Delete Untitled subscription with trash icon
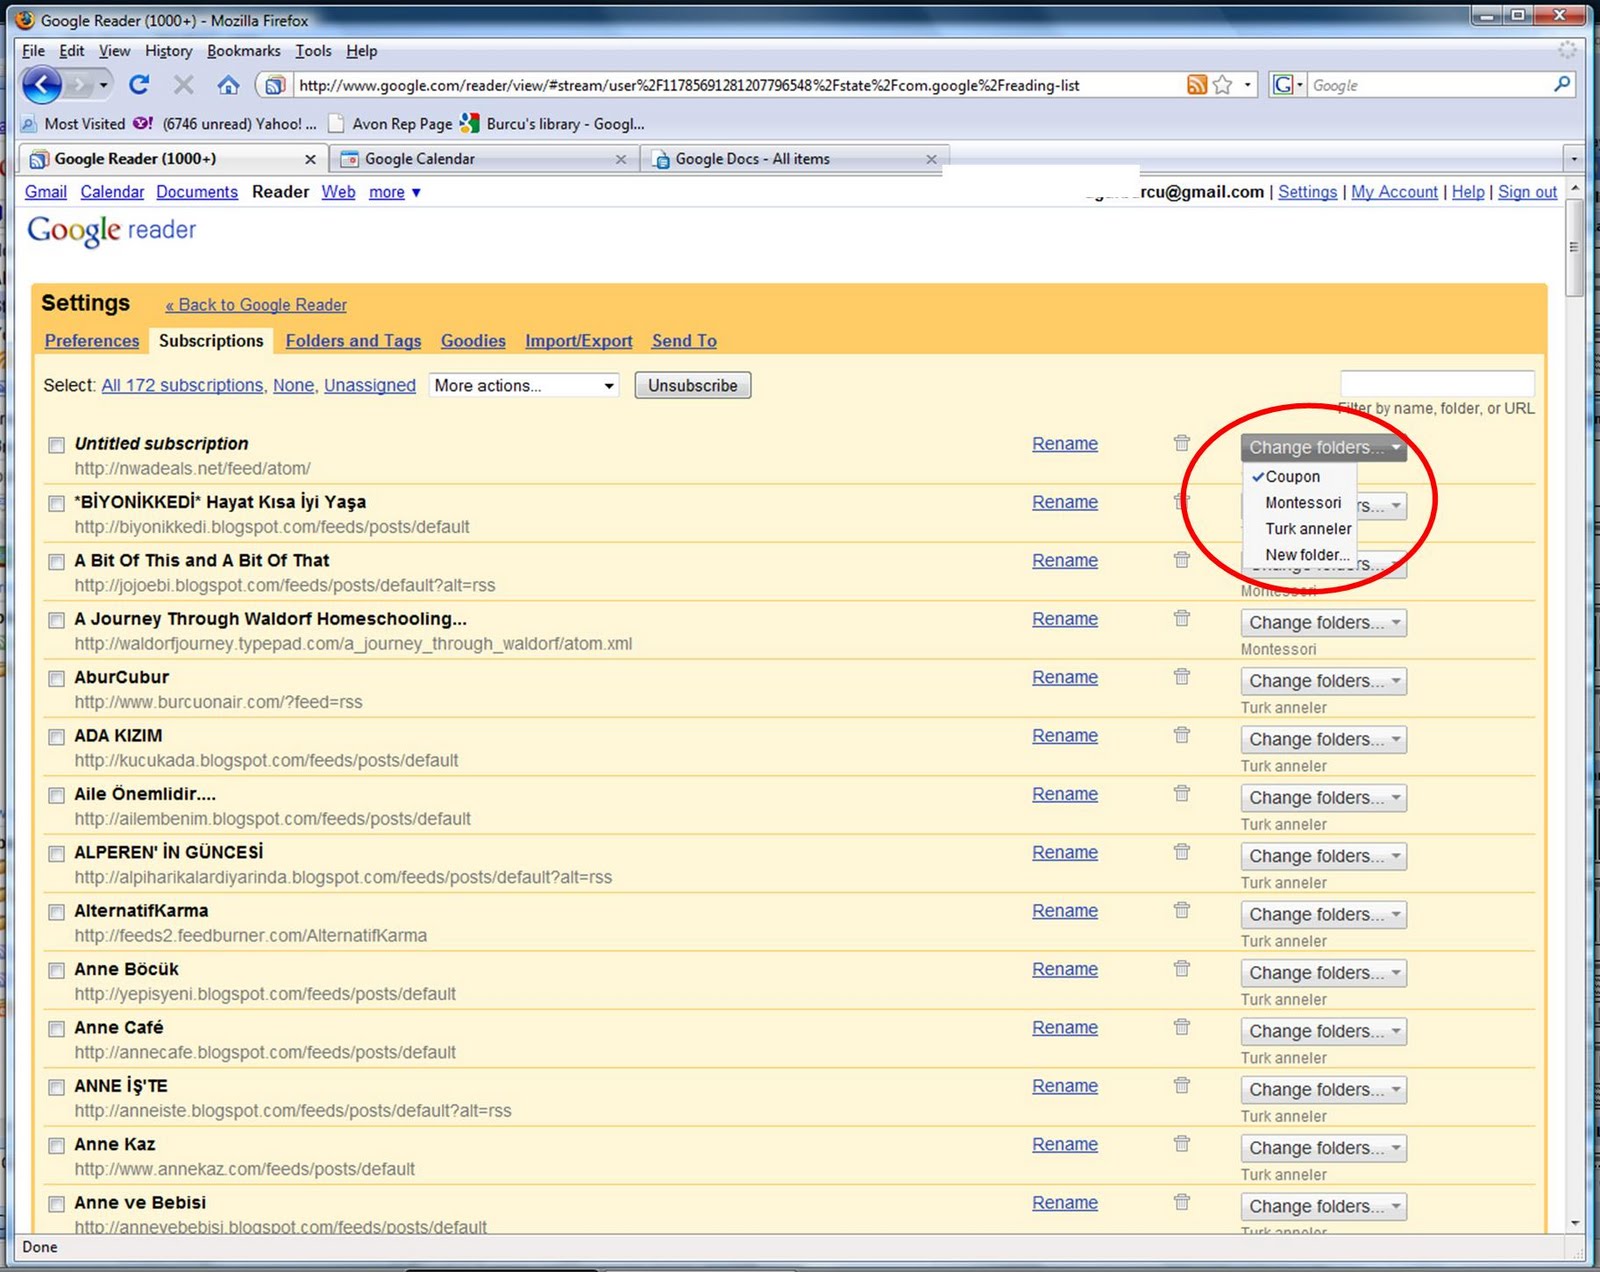This screenshot has height=1272, width=1600. 1182,443
